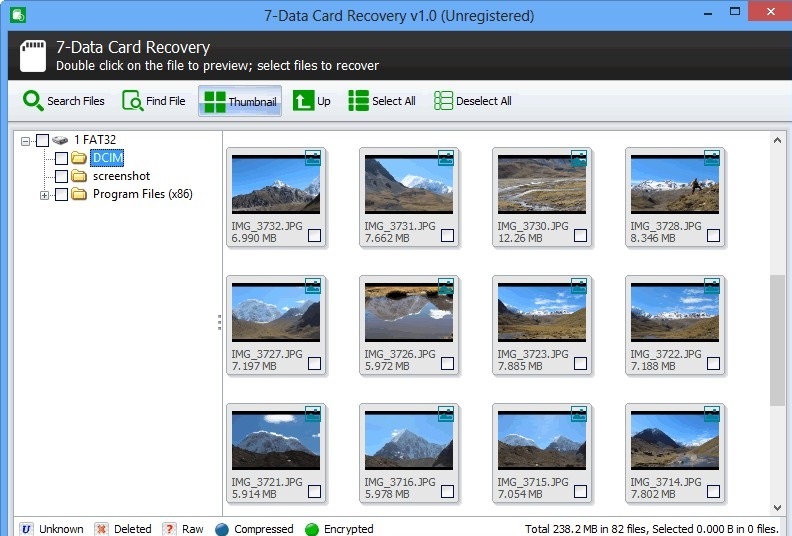This screenshot has width=792, height=536.
Task: Click image-type badge on IMG_3732.JPG
Action: tap(313, 158)
